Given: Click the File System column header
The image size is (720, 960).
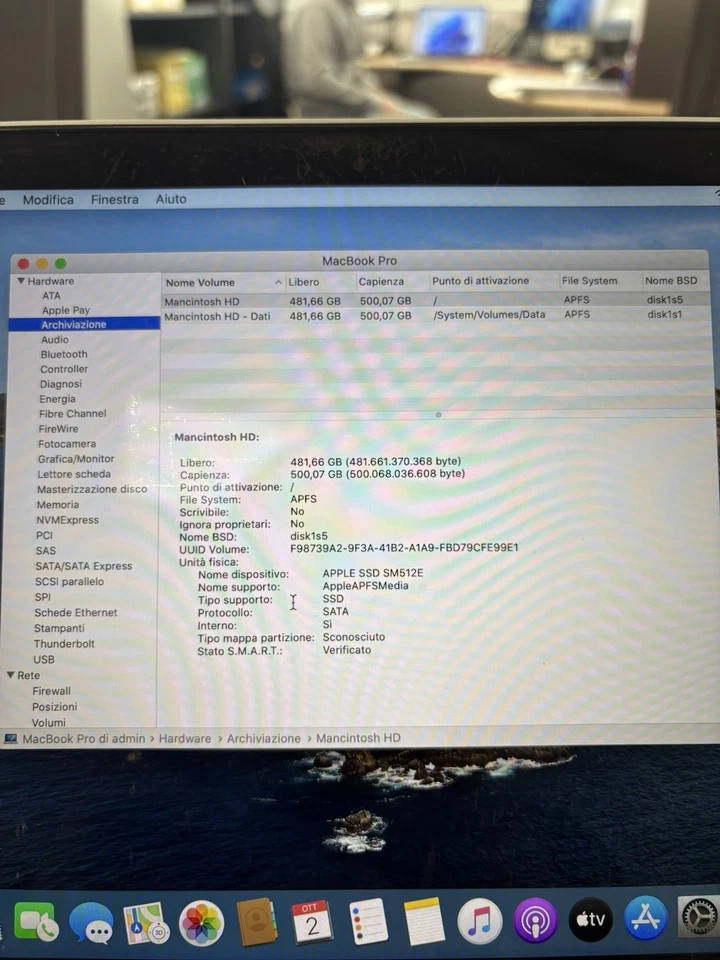Looking at the screenshot, I should point(600,281).
